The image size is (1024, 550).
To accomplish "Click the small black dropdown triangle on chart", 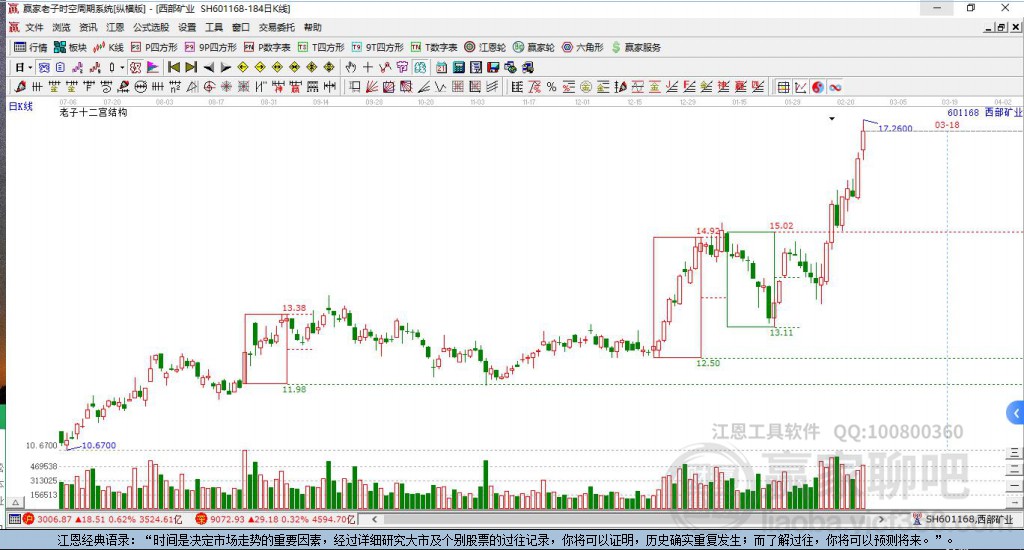I will point(832,119).
